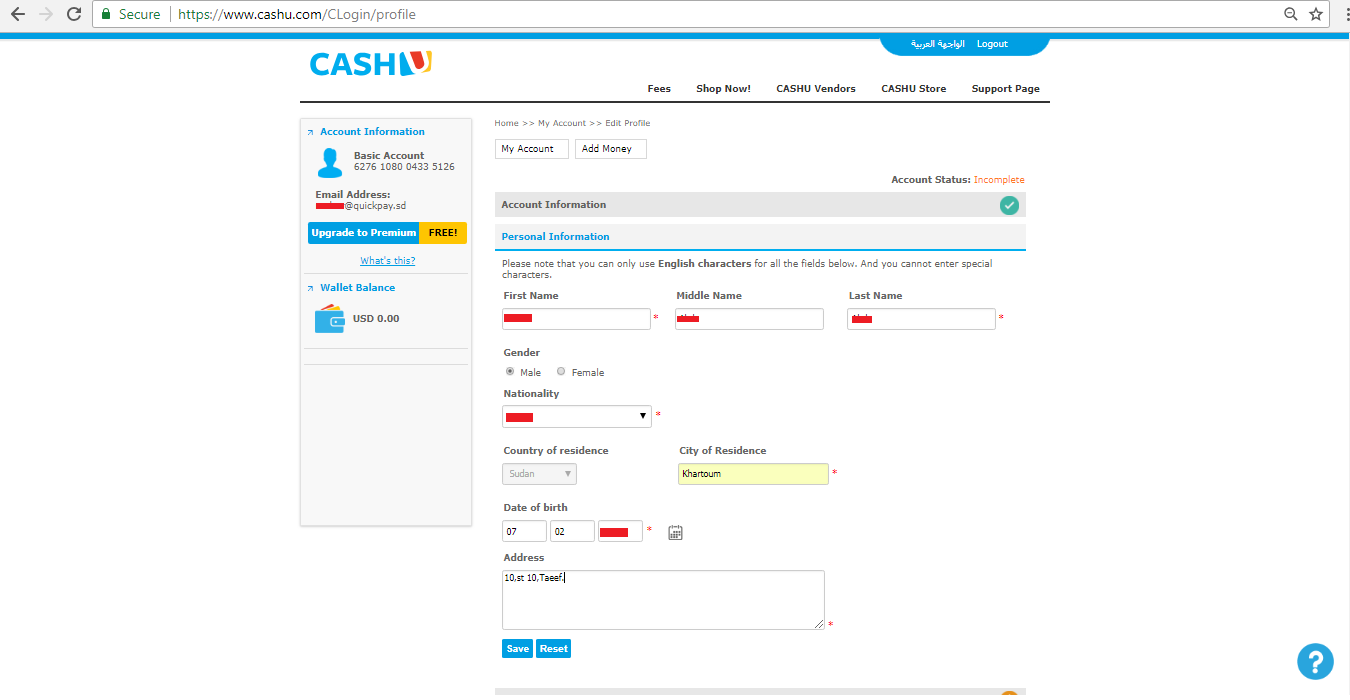Click into the City of Residence field
This screenshot has width=1350, height=700.
[753, 474]
